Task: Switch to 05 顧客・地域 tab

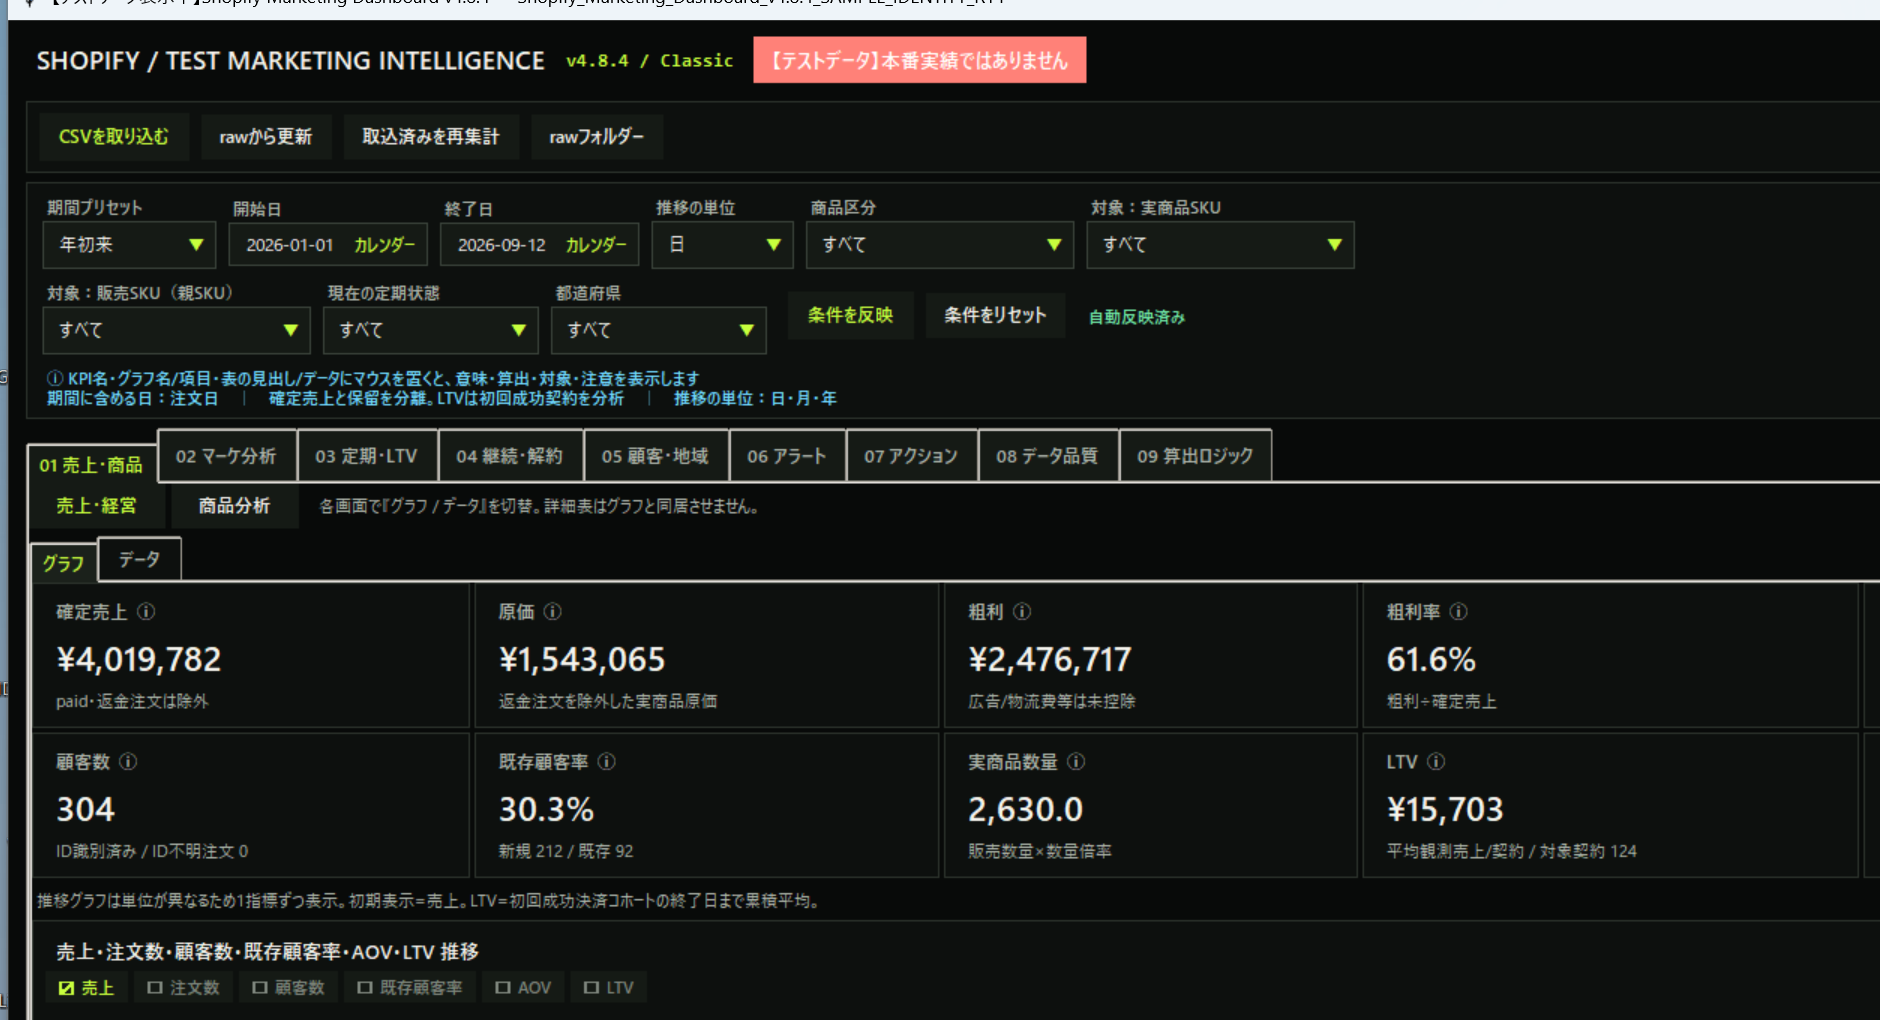Action: pos(655,456)
